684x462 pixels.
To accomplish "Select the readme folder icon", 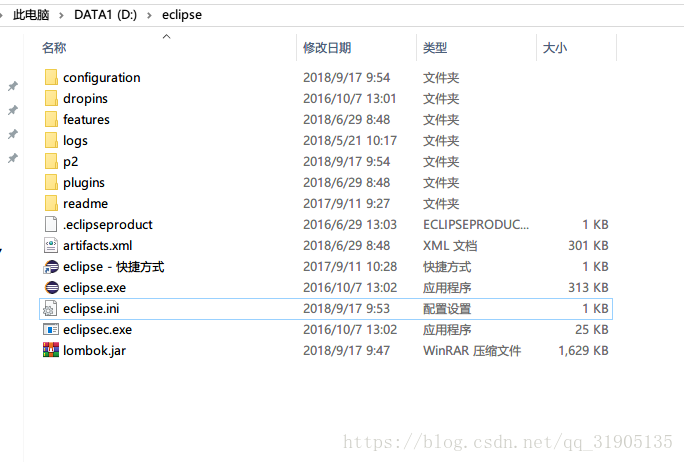I will point(51,203).
